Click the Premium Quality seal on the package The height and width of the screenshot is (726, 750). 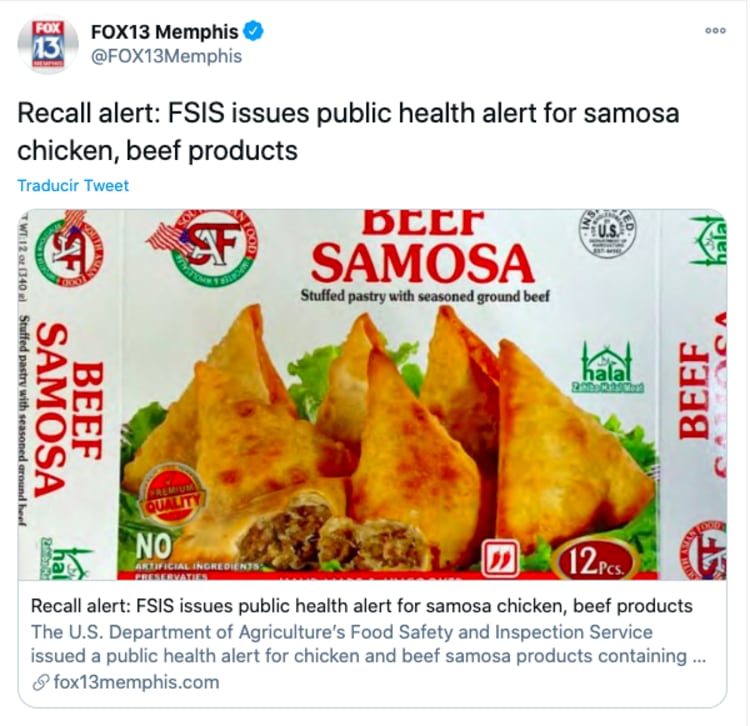click(x=173, y=495)
